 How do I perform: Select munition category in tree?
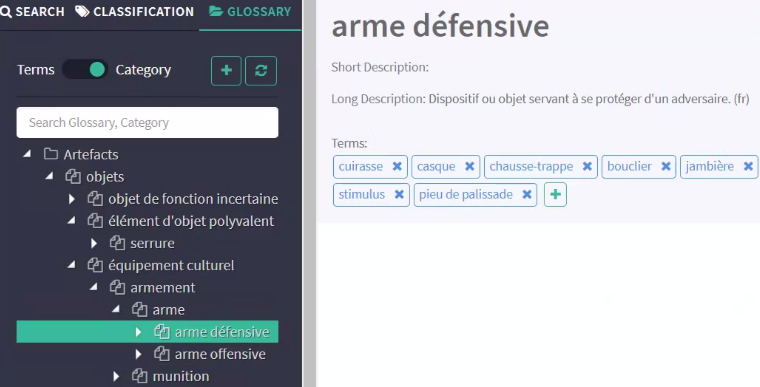[181, 376]
